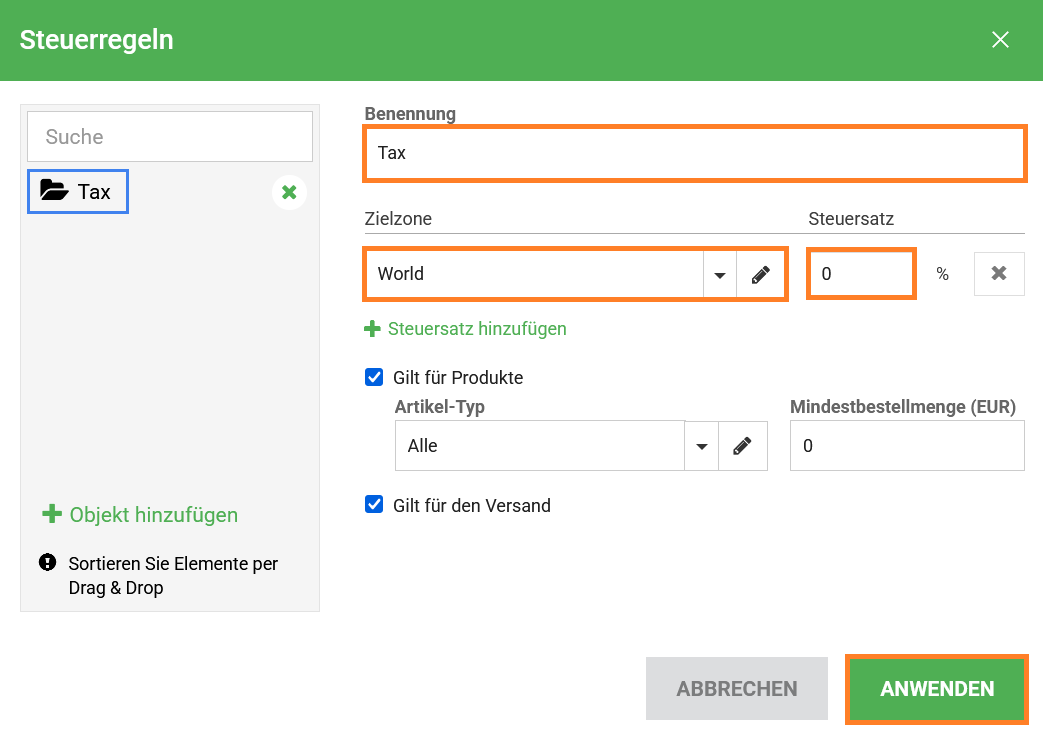Screen dimensions: 1043x739
Task: Edit the Zielzone World pencil icon
Action: point(761,274)
